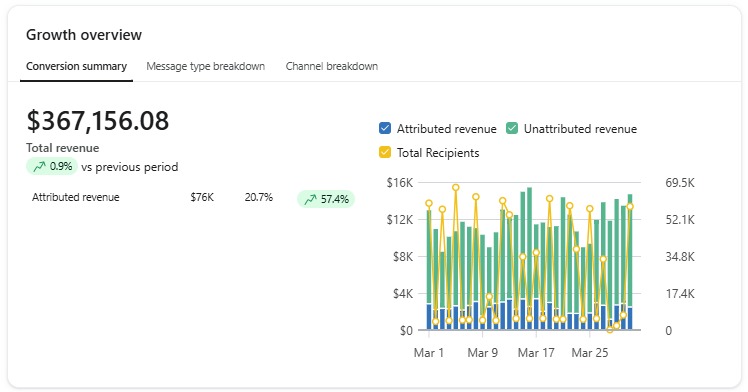
Task: Click the highest yellow recipients point on the chart
Action: [x=456, y=188]
